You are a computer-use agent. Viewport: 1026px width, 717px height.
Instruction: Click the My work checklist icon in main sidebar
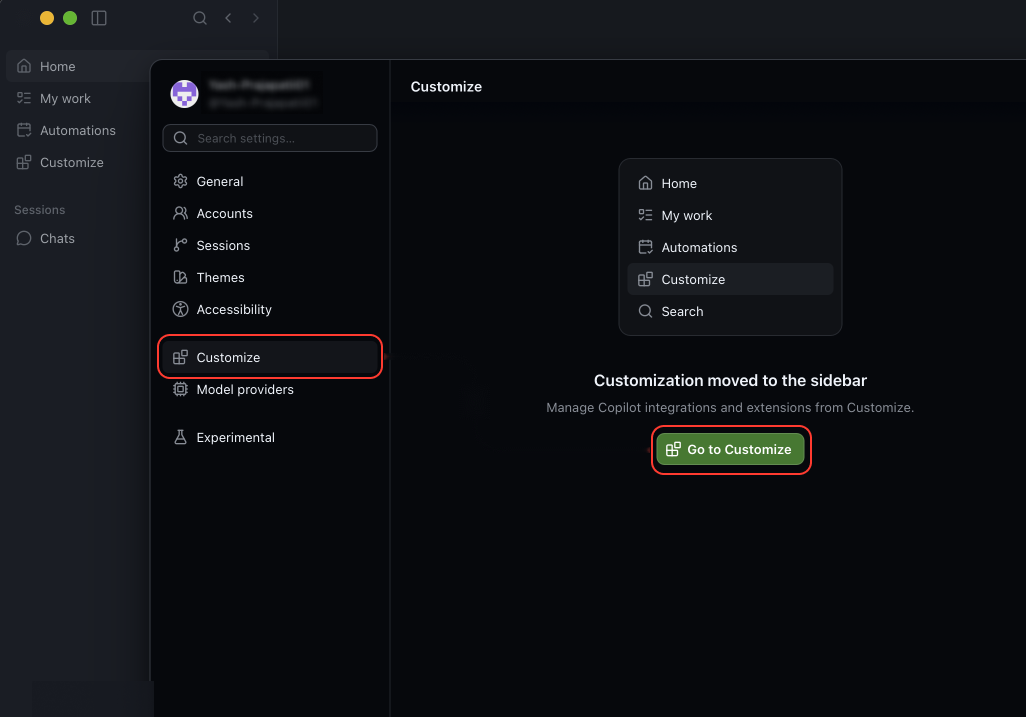pos(24,98)
